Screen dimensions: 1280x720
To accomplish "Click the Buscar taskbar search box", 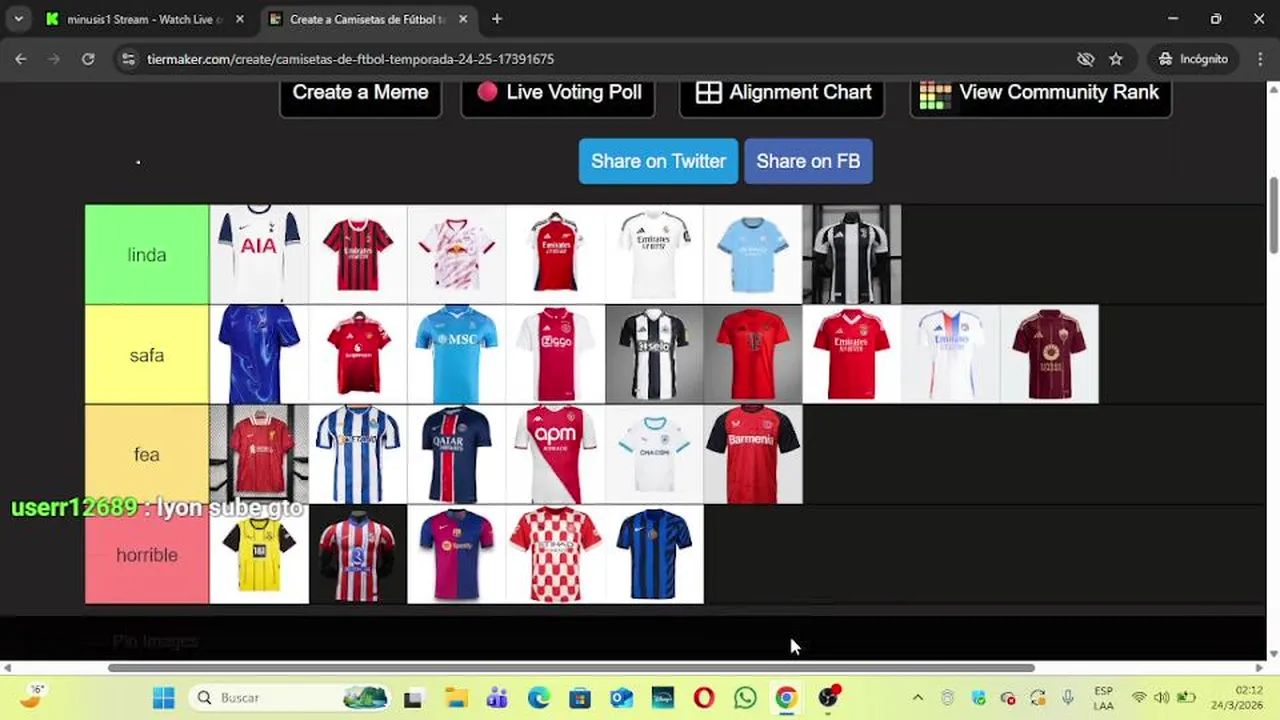I will (290, 698).
